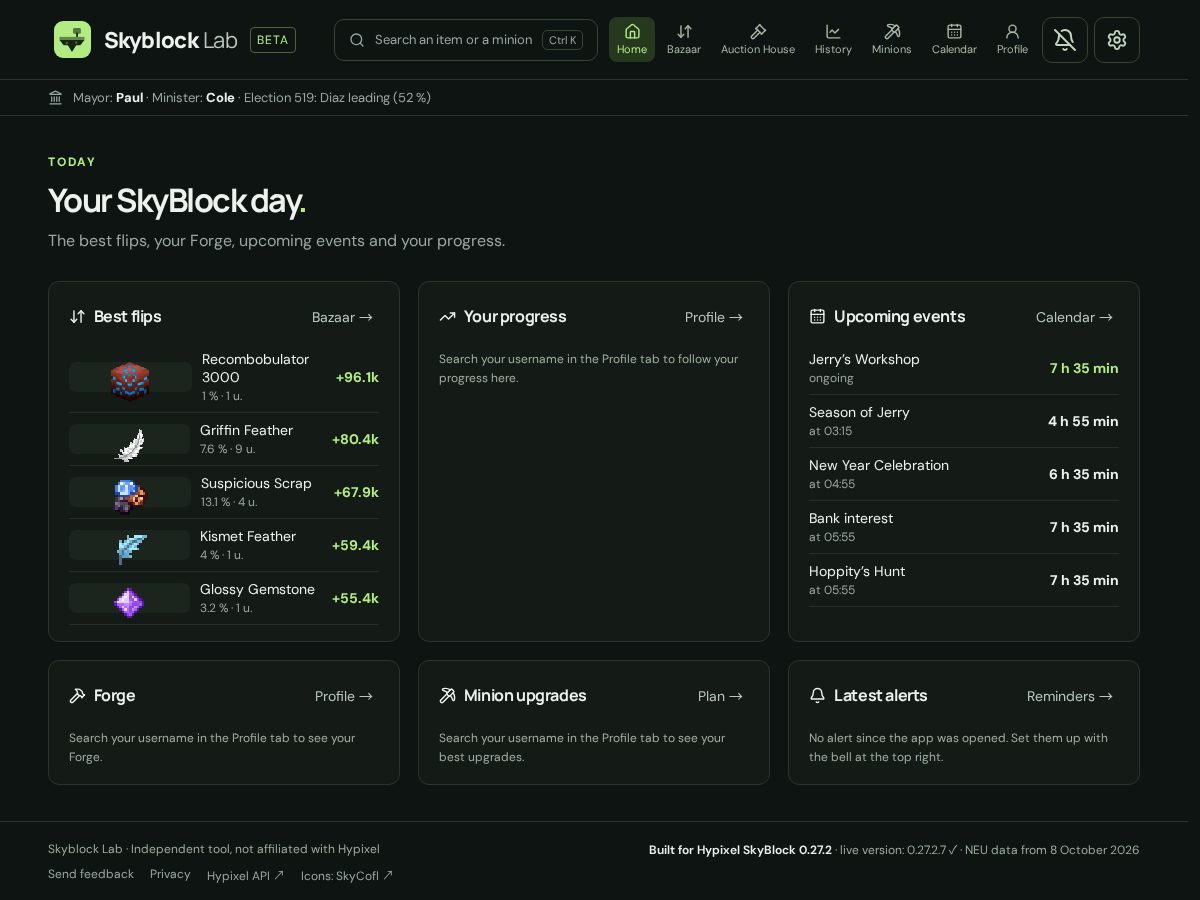Click the Best flips arrows icon
The width and height of the screenshot is (1200, 900).
pyautogui.click(x=77, y=317)
